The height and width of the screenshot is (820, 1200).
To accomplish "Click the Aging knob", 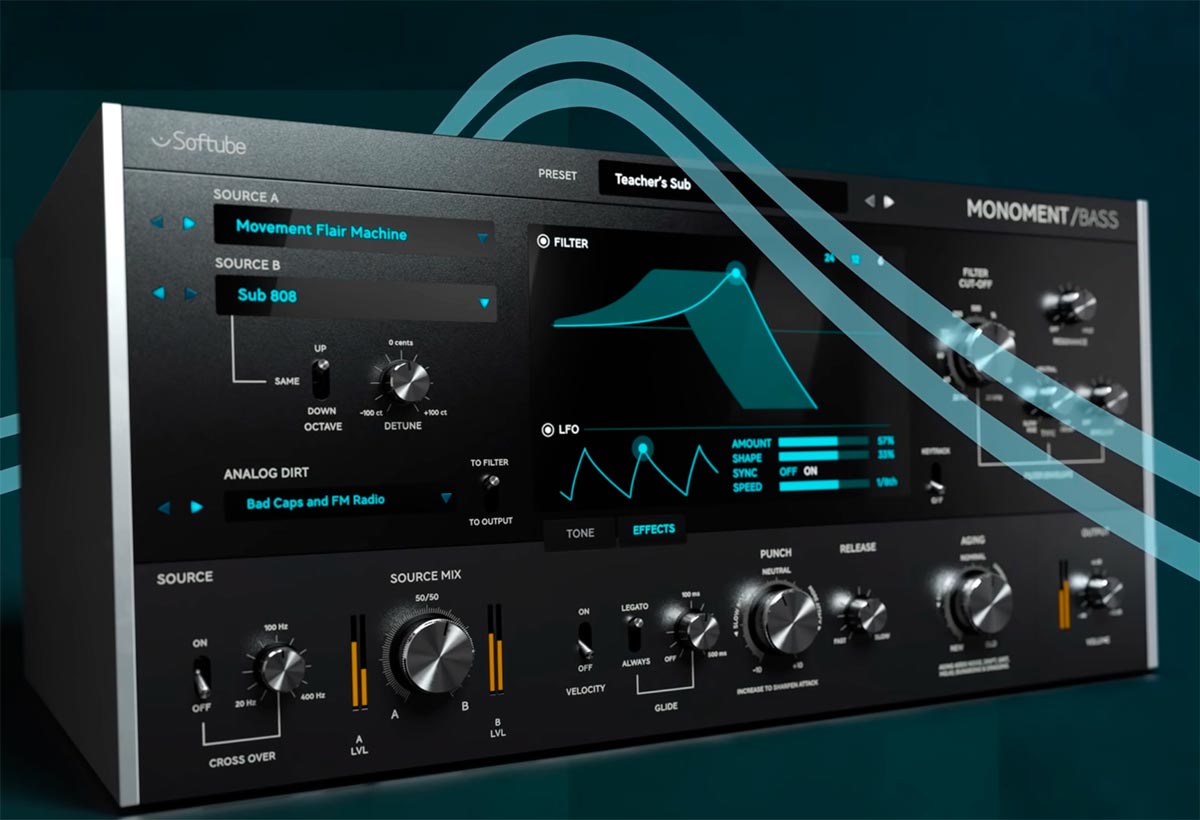I will 983,598.
